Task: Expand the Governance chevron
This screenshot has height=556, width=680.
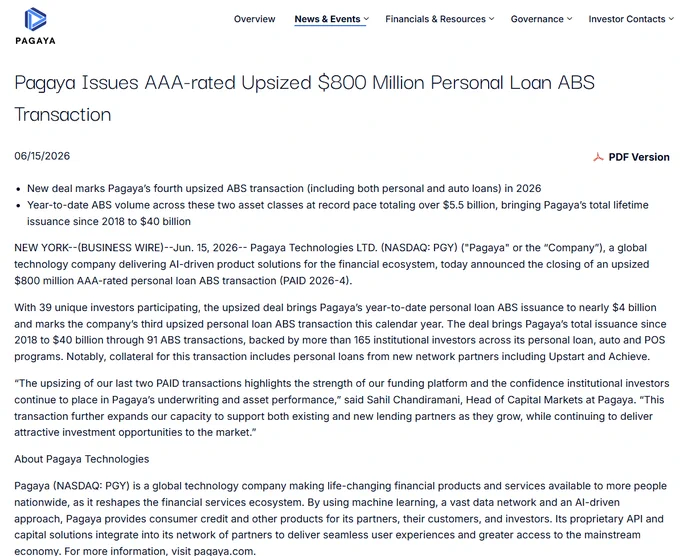Action: pyautogui.click(x=569, y=19)
